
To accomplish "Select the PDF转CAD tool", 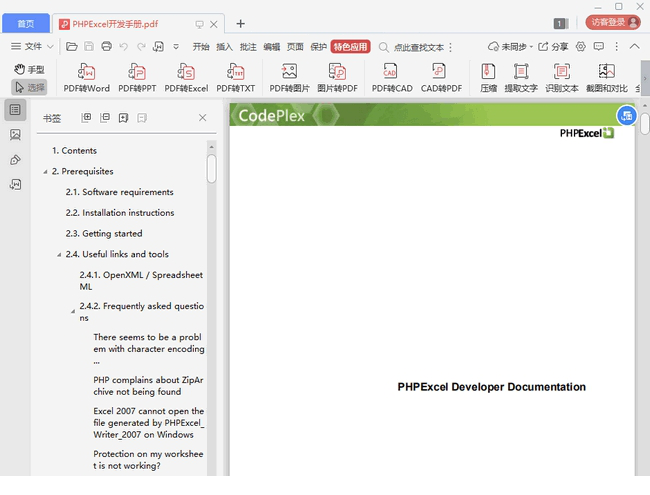I will click(x=392, y=78).
